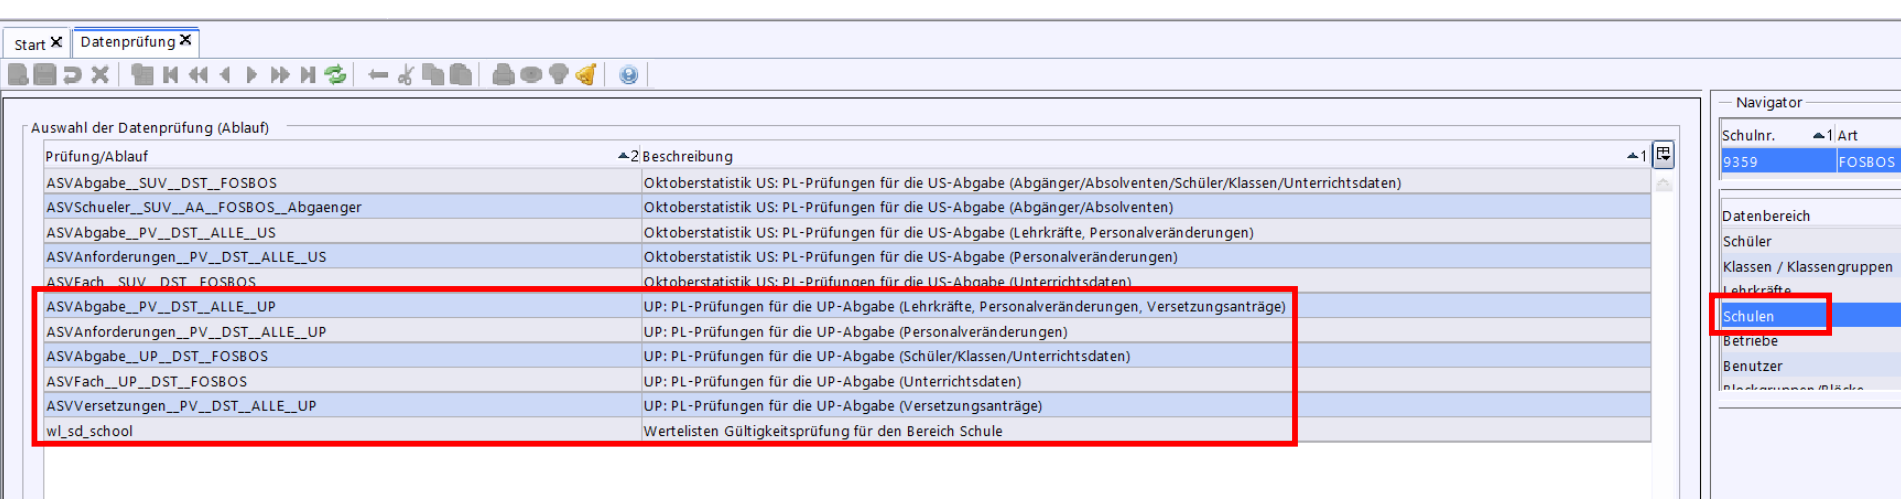The image size is (1901, 501).
Task: Open column chooser icon at table corner
Action: 1663,154
